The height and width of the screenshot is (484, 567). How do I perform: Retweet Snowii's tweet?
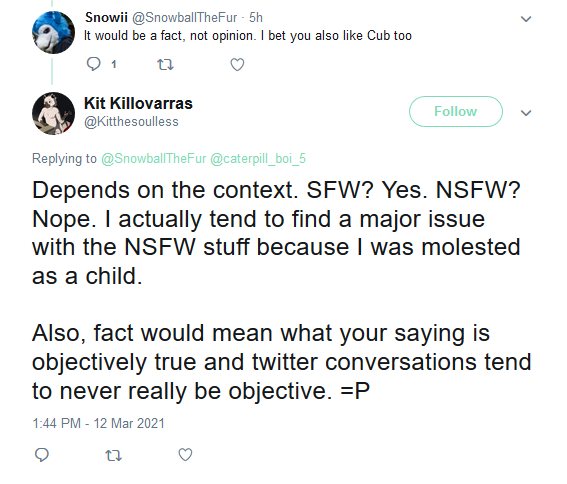click(165, 65)
